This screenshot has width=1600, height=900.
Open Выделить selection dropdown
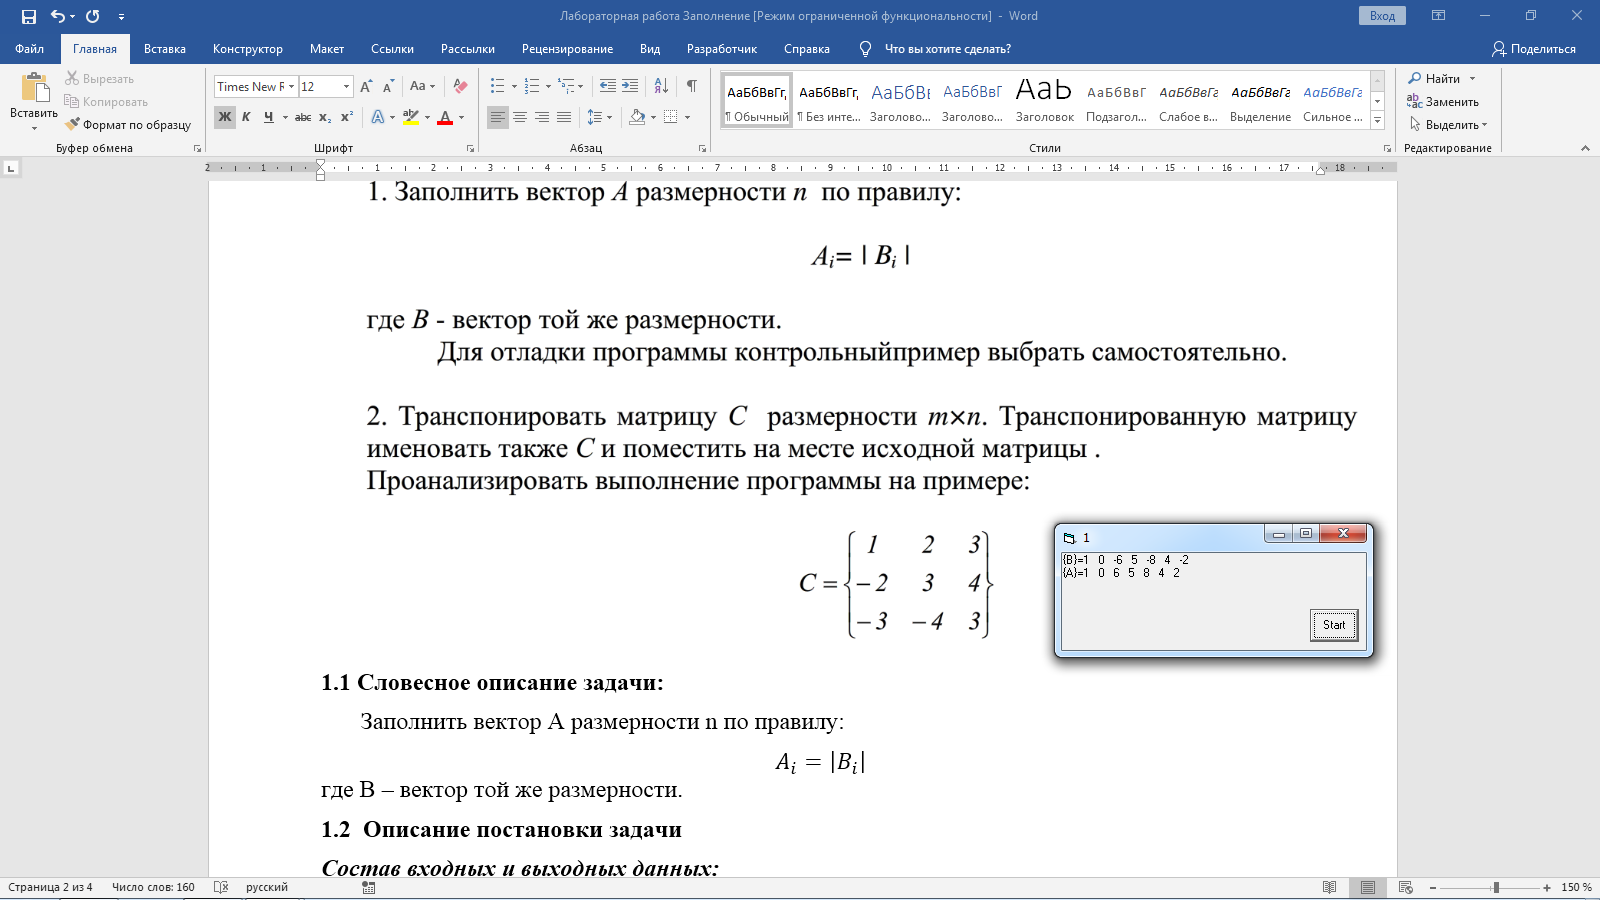[1448, 125]
